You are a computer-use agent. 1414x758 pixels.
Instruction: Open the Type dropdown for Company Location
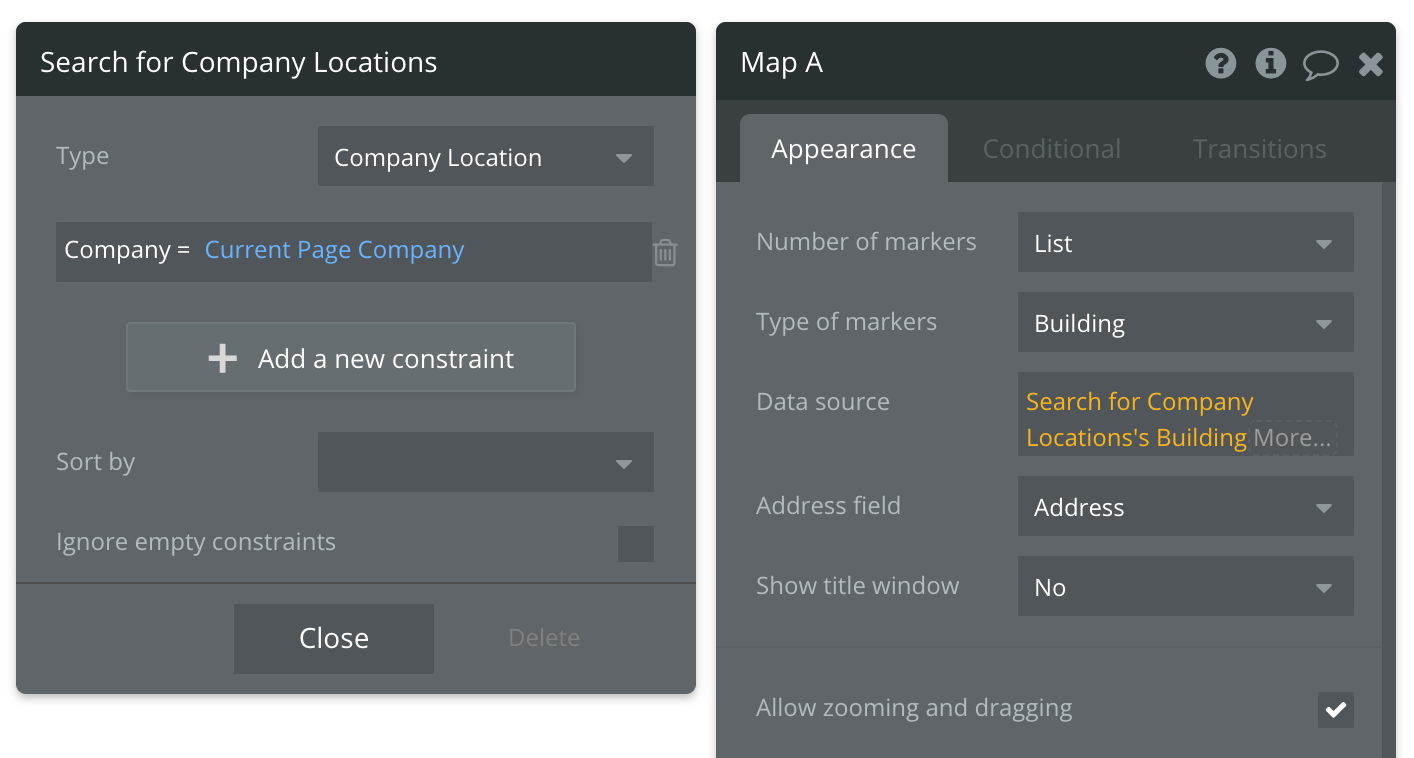(x=485, y=157)
